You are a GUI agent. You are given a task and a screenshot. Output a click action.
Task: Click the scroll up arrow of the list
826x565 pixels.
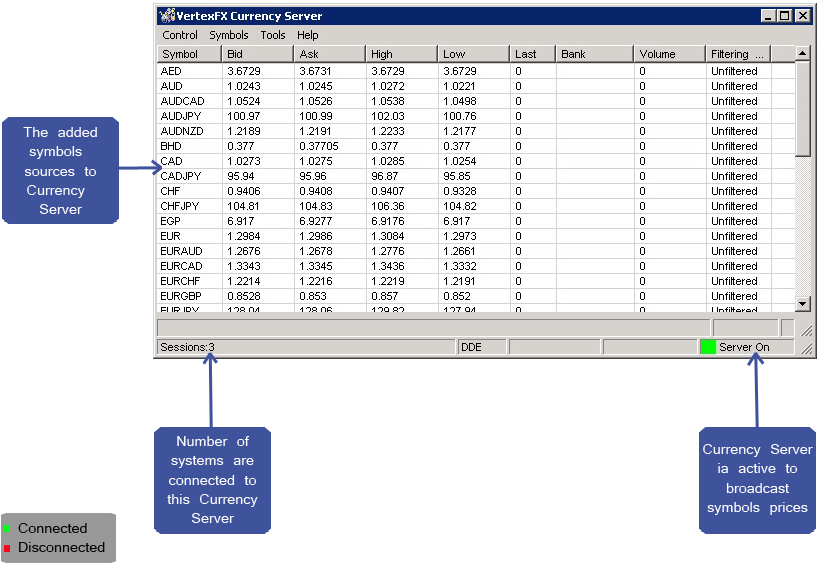point(802,53)
